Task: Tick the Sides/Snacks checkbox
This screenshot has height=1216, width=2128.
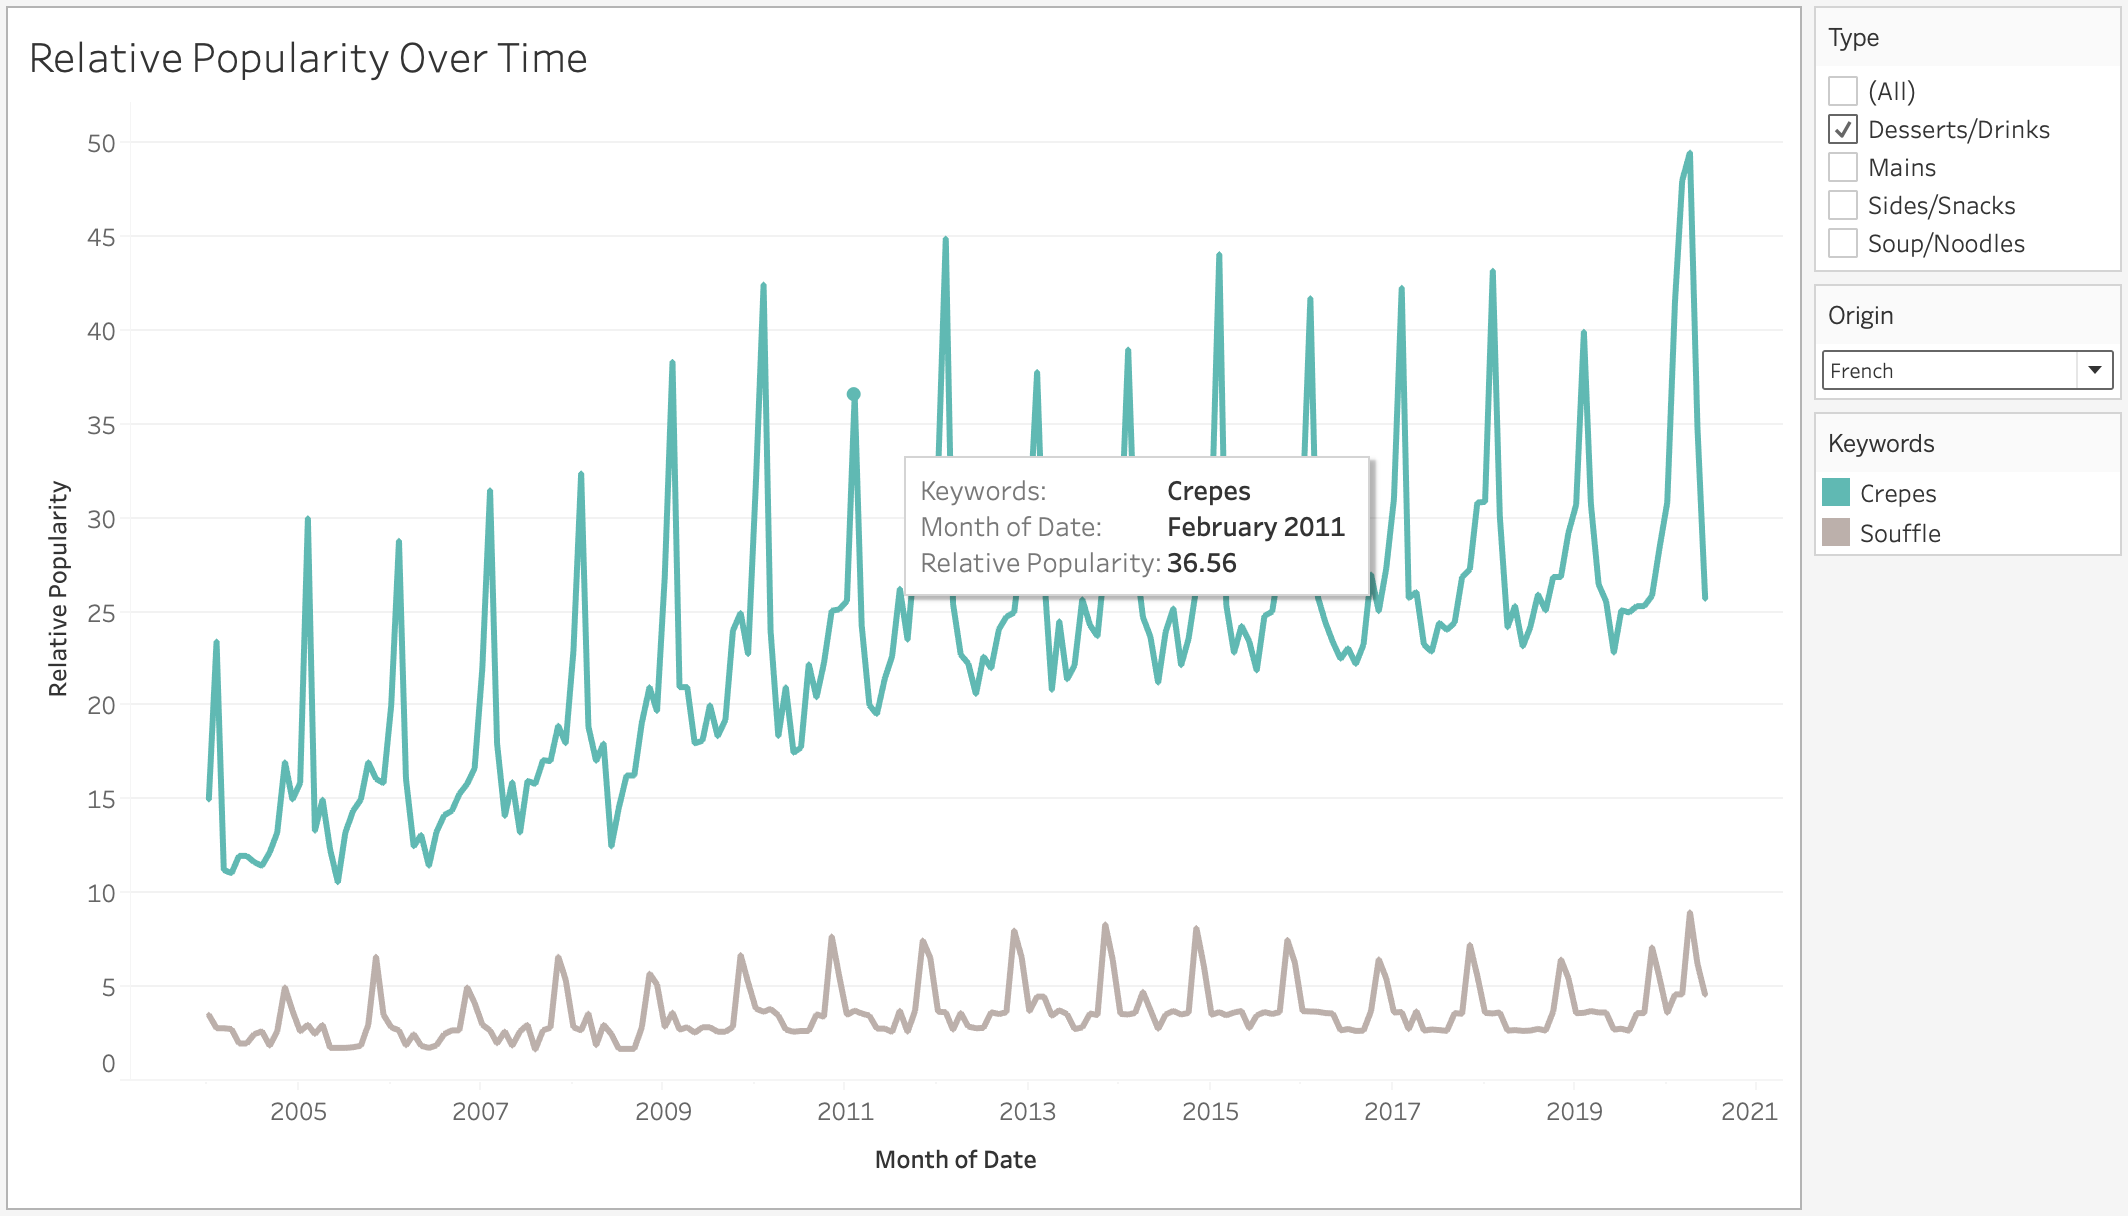Action: click(x=1843, y=205)
